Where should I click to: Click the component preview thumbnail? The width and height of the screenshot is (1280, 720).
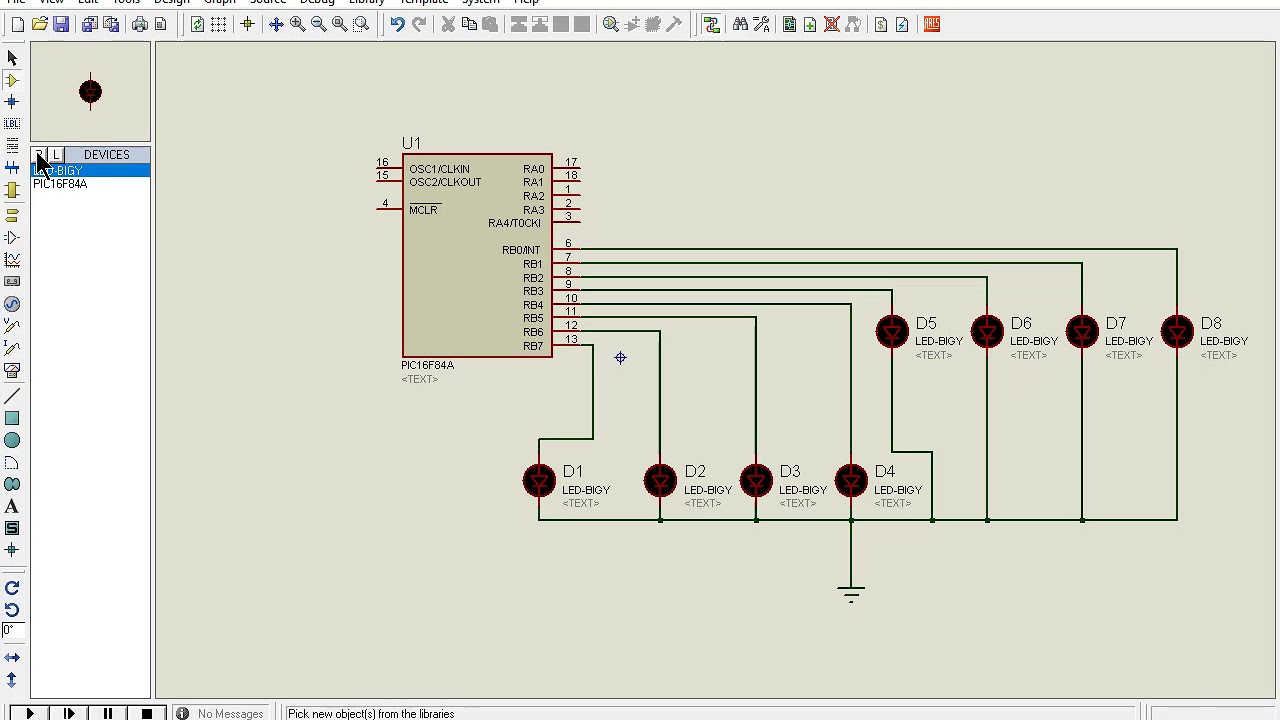(90, 92)
